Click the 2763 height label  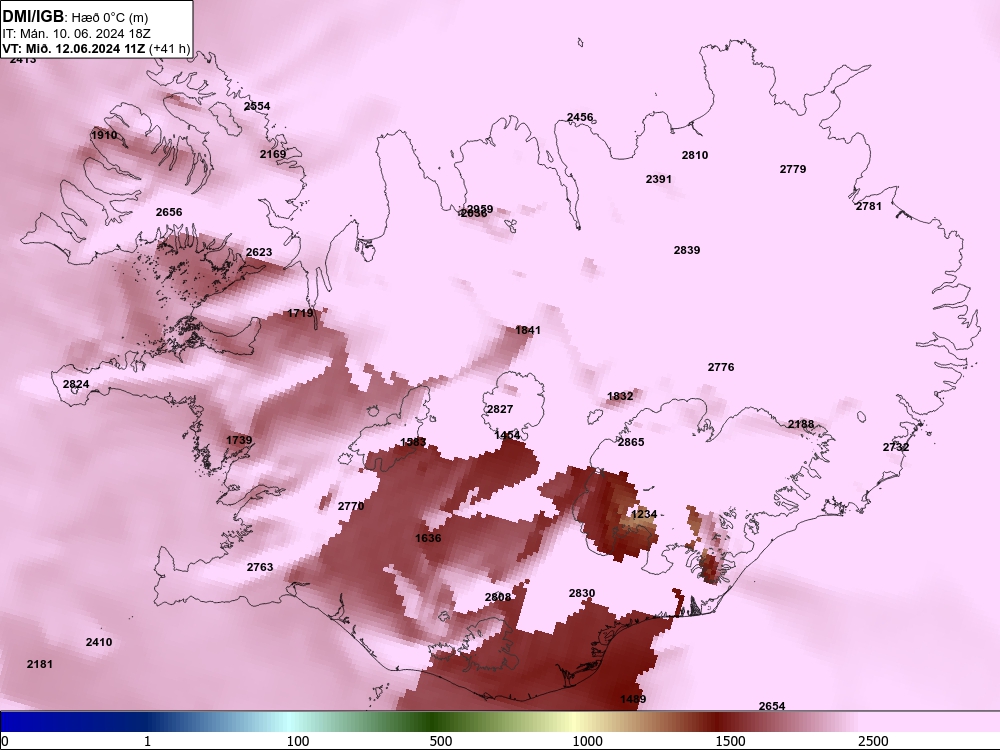click(260, 567)
